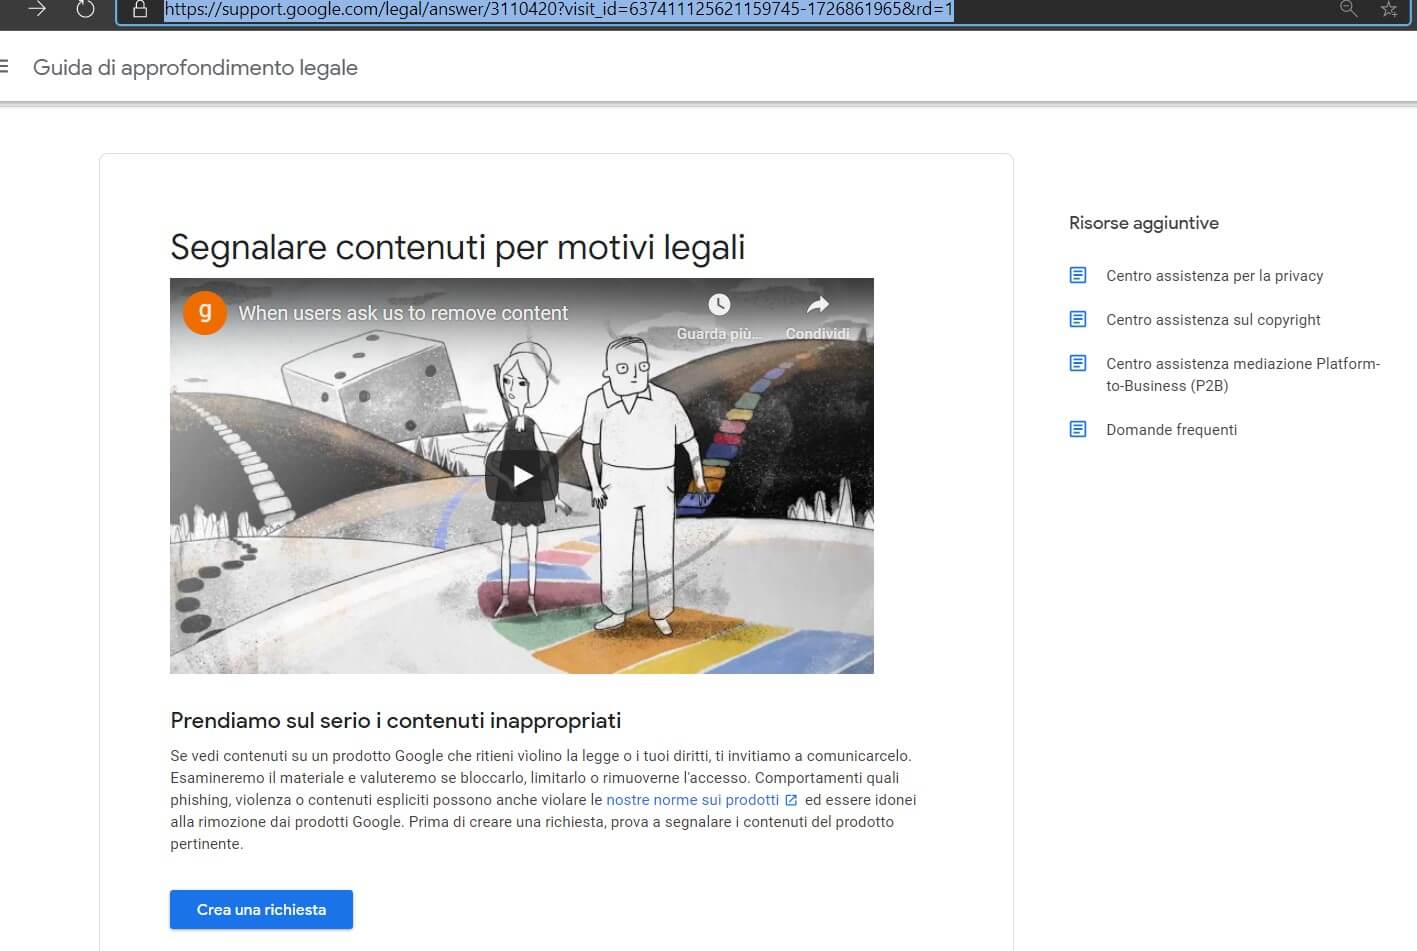
Task: Click the video channel avatar icon
Action: coord(204,313)
